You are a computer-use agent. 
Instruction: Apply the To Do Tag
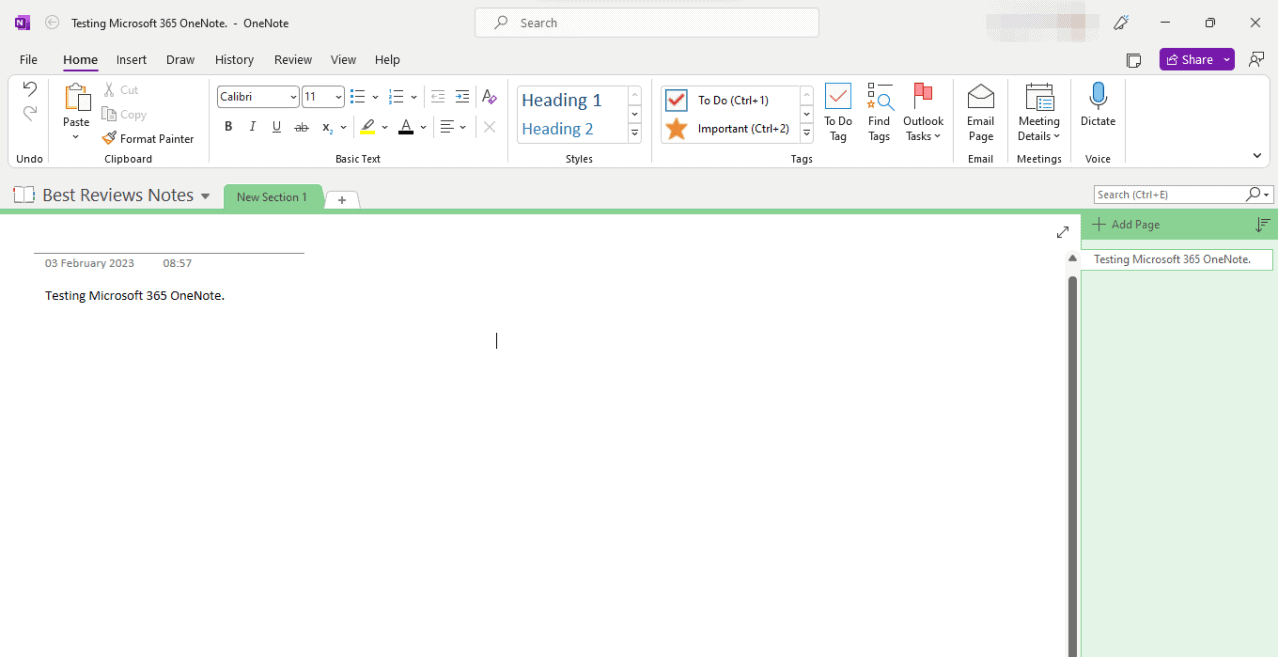(x=837, y=110)
